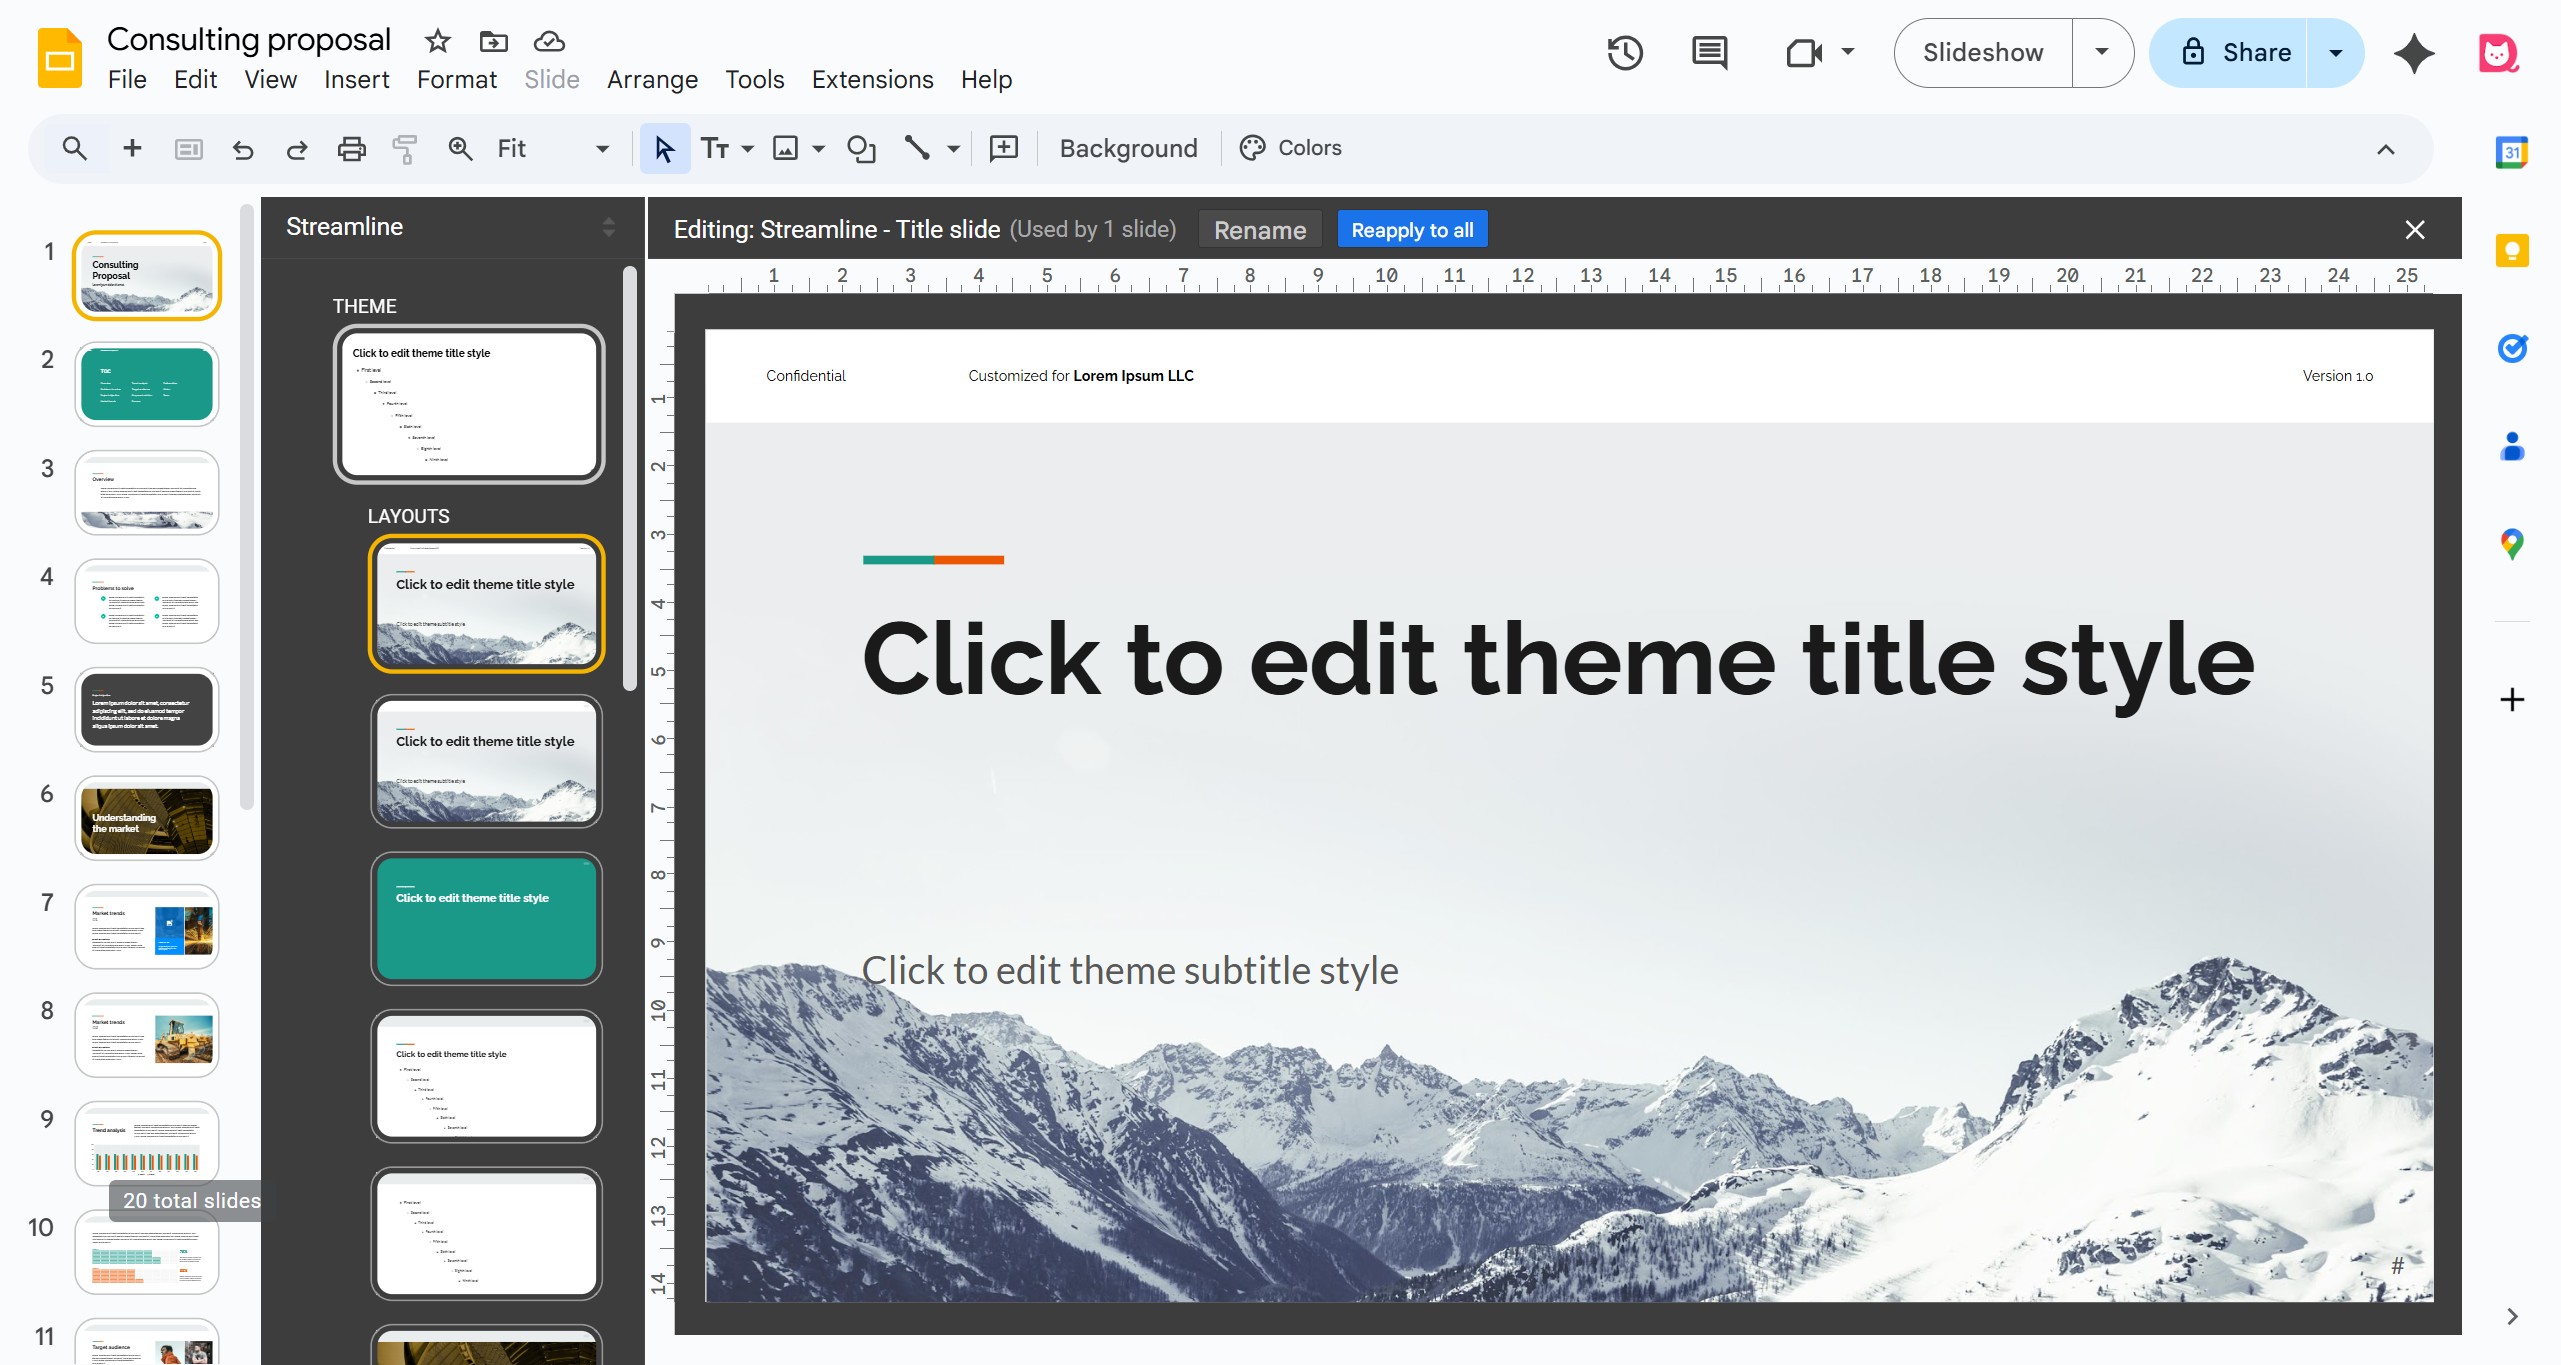
Task: Open the Slideshow options dropdown arrow
Action: [2102, 53]
